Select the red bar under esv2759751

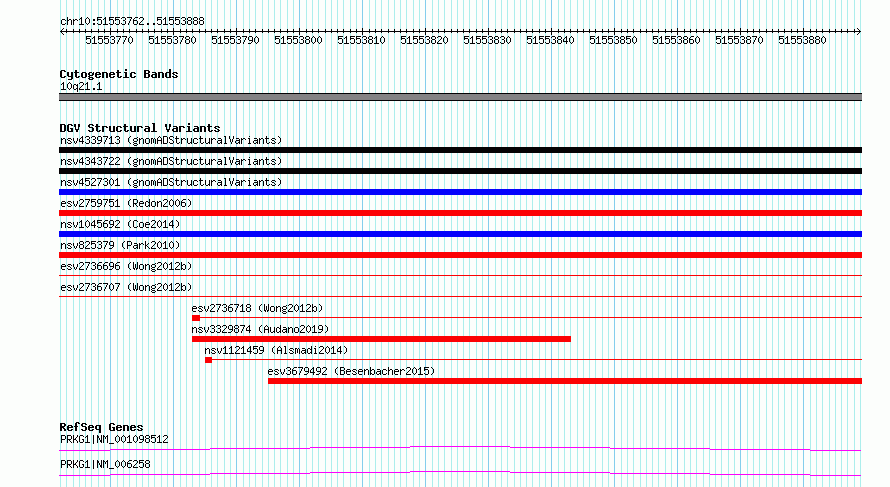(x=460, y=213)
